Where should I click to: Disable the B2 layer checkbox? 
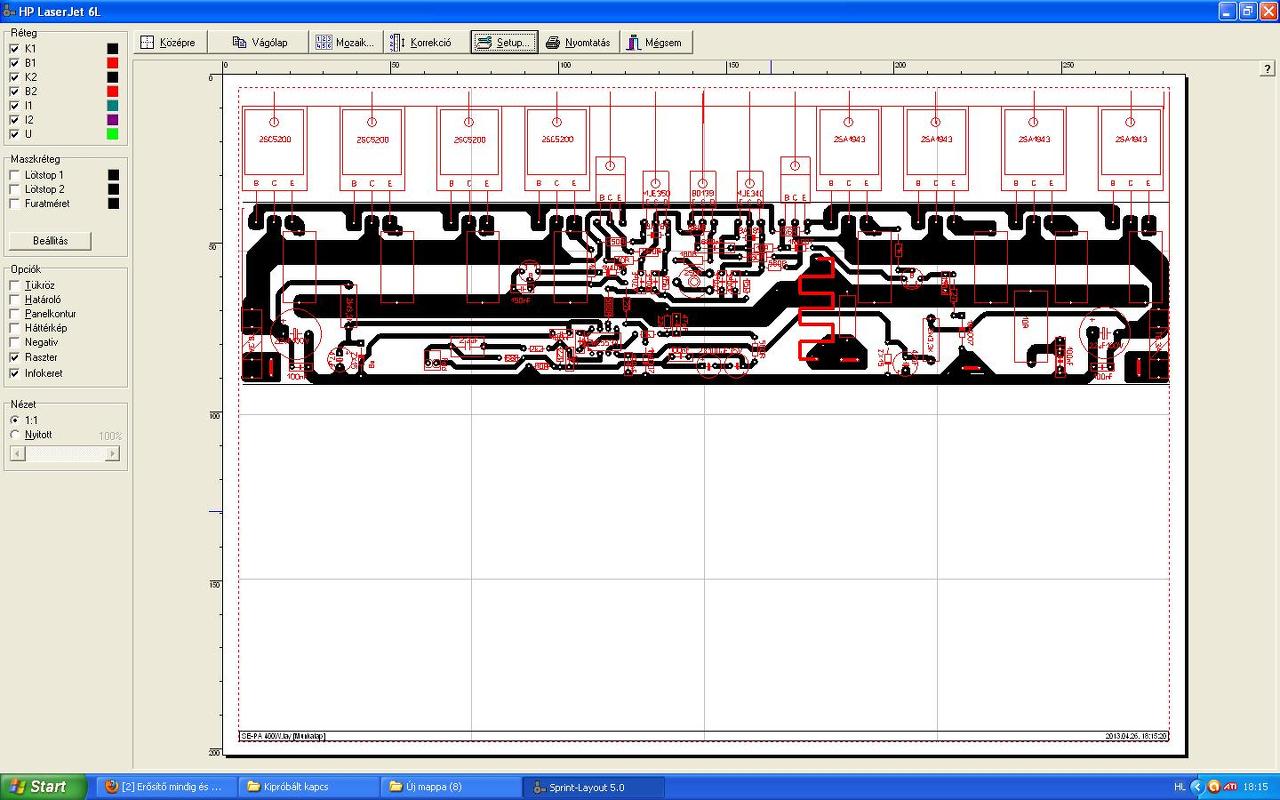(x=14, y=91)
